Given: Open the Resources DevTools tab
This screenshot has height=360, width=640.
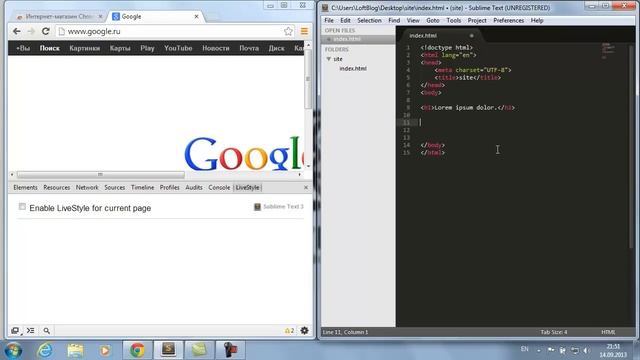Looking at the screenshot, I should click(57, 187).
